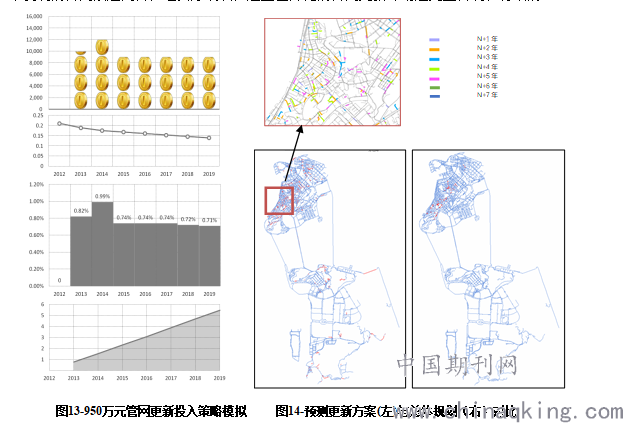Click the N+3年 blue legend swatch
This screenshot has height=423, width=623.
434,59
